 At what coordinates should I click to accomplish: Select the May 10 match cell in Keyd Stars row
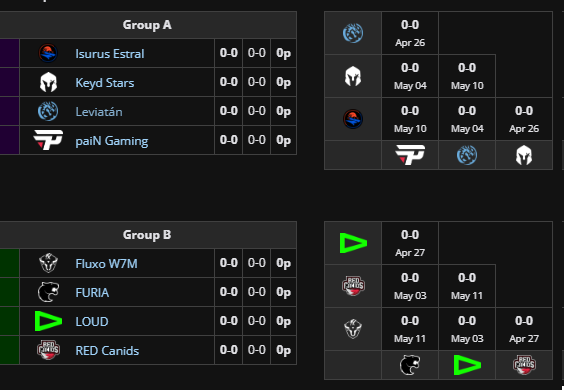coord(467,76)
